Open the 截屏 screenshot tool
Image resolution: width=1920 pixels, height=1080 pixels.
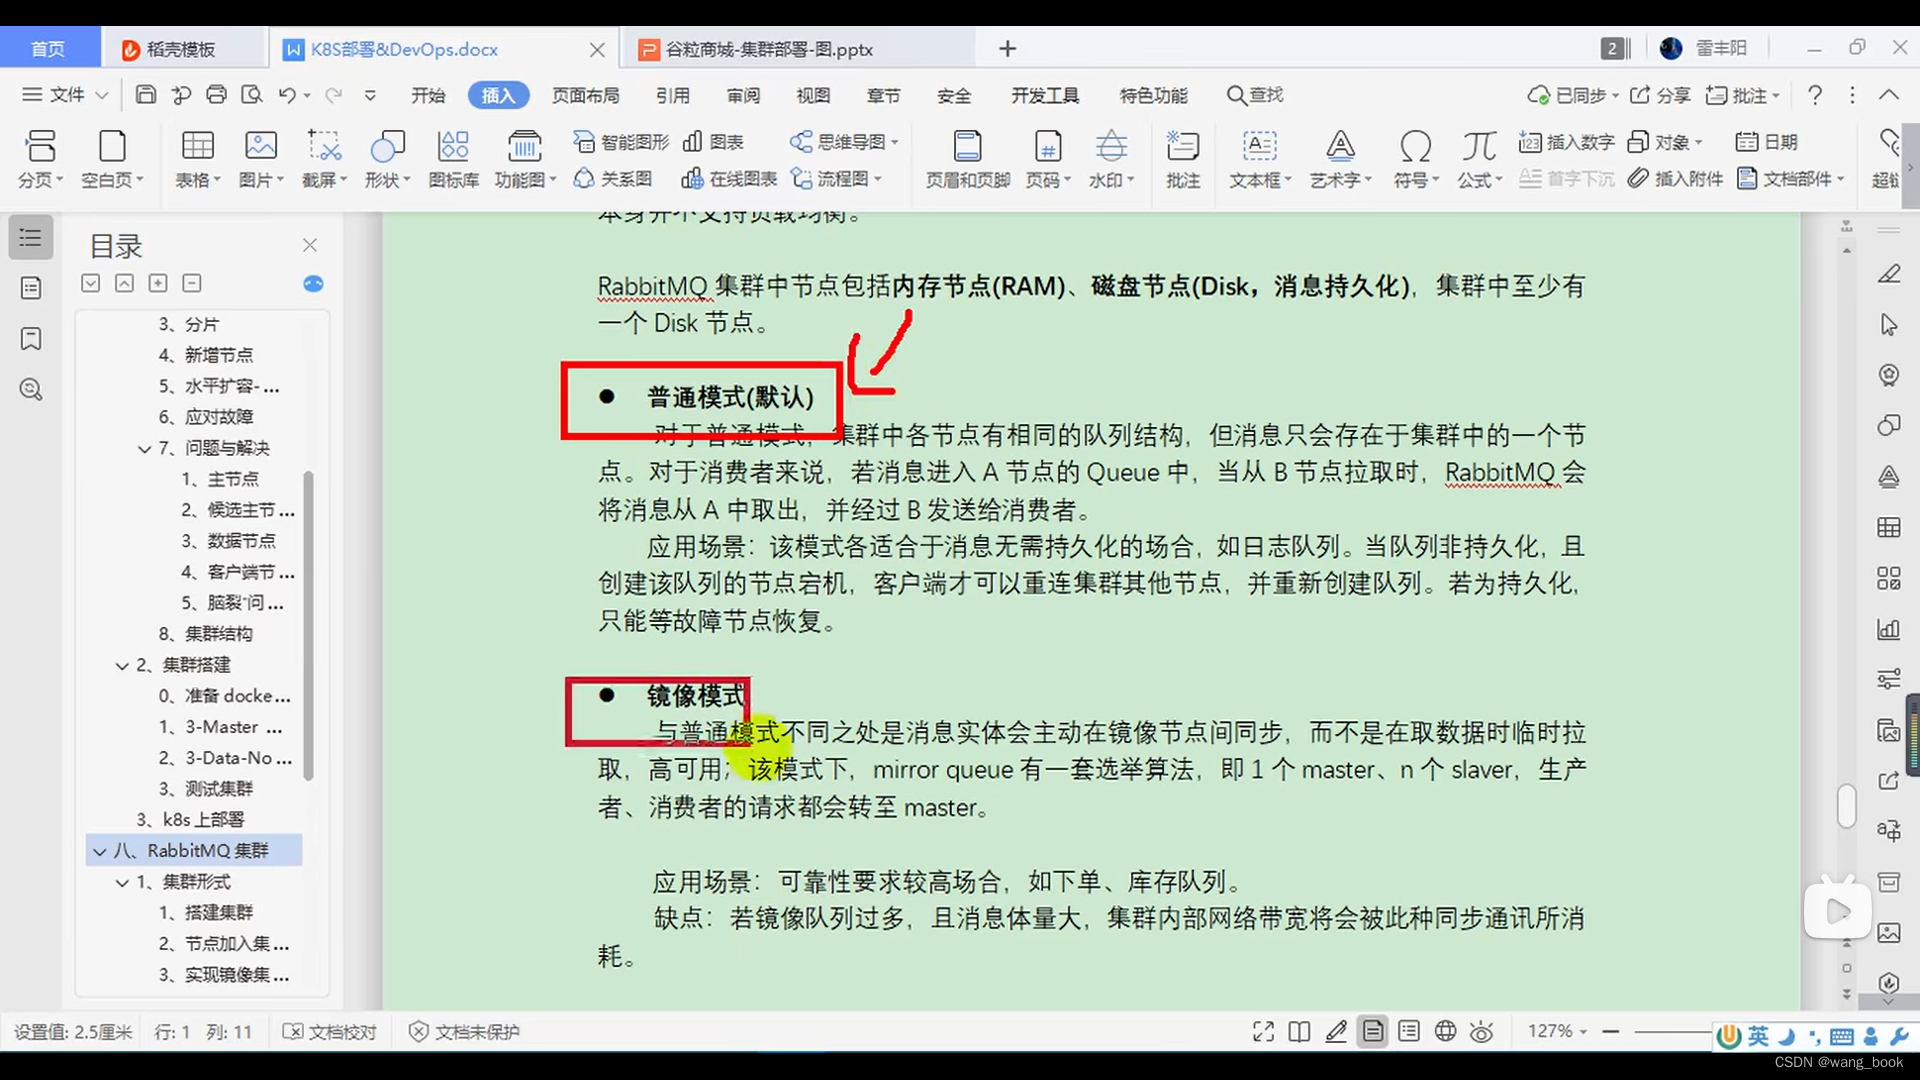(x=324, y=159)
